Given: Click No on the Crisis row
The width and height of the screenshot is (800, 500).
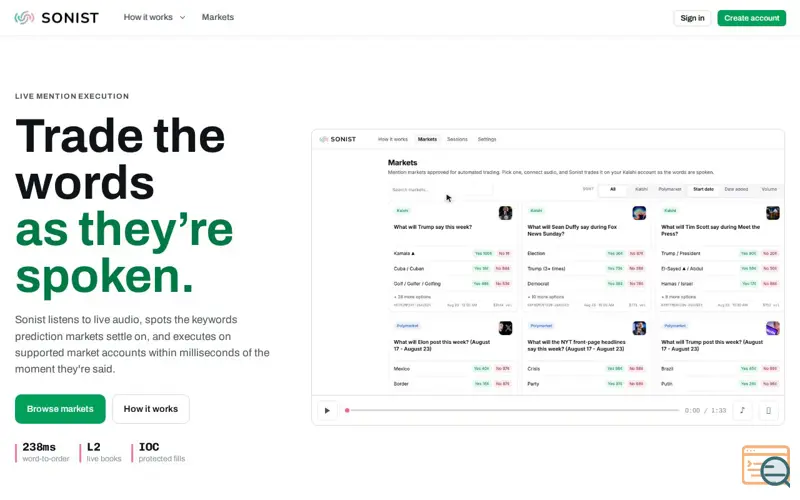Looking at the screenshot, I should point(636,368).
